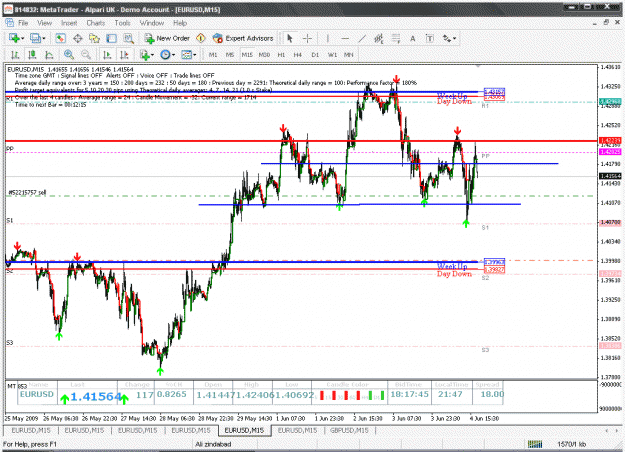Switch to bar chart display
625x452 pixels.
coord(15,55)
